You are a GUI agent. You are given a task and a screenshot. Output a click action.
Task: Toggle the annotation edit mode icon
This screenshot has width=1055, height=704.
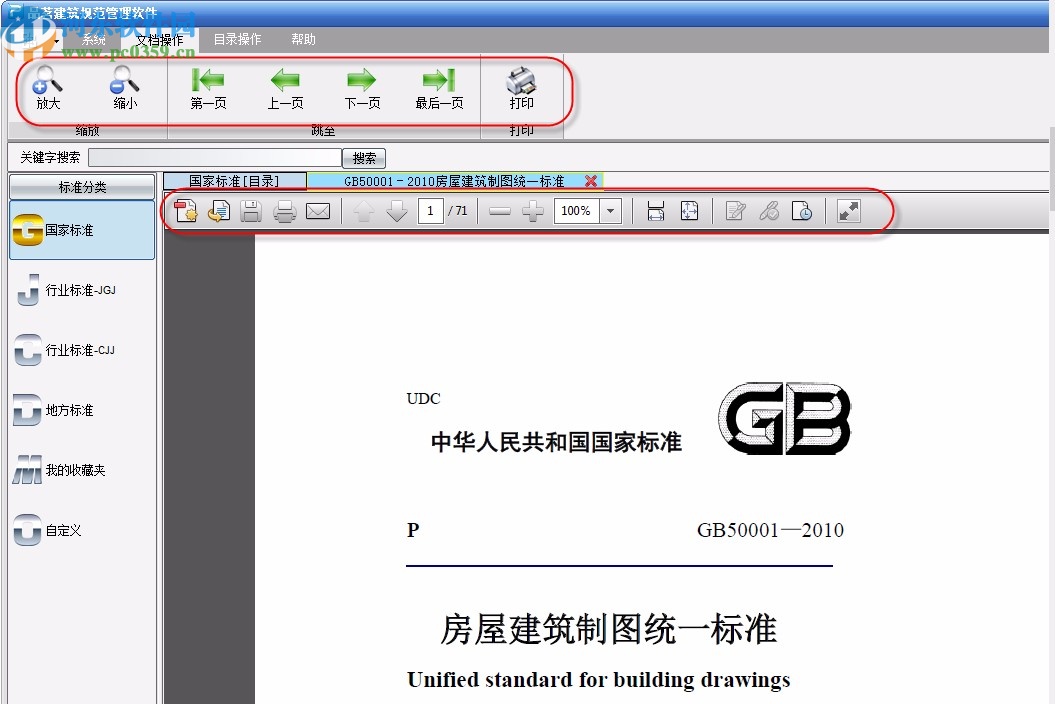coord(735,211)
